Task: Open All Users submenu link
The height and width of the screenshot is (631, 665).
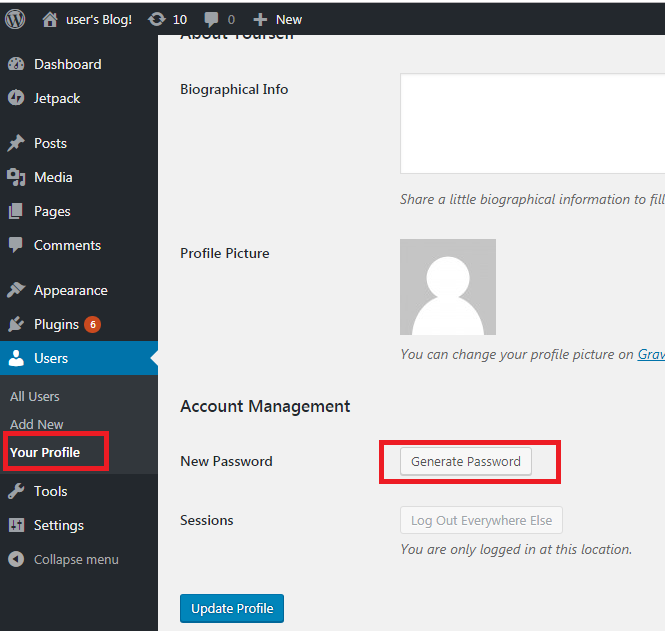Action: tap(35, 396)
